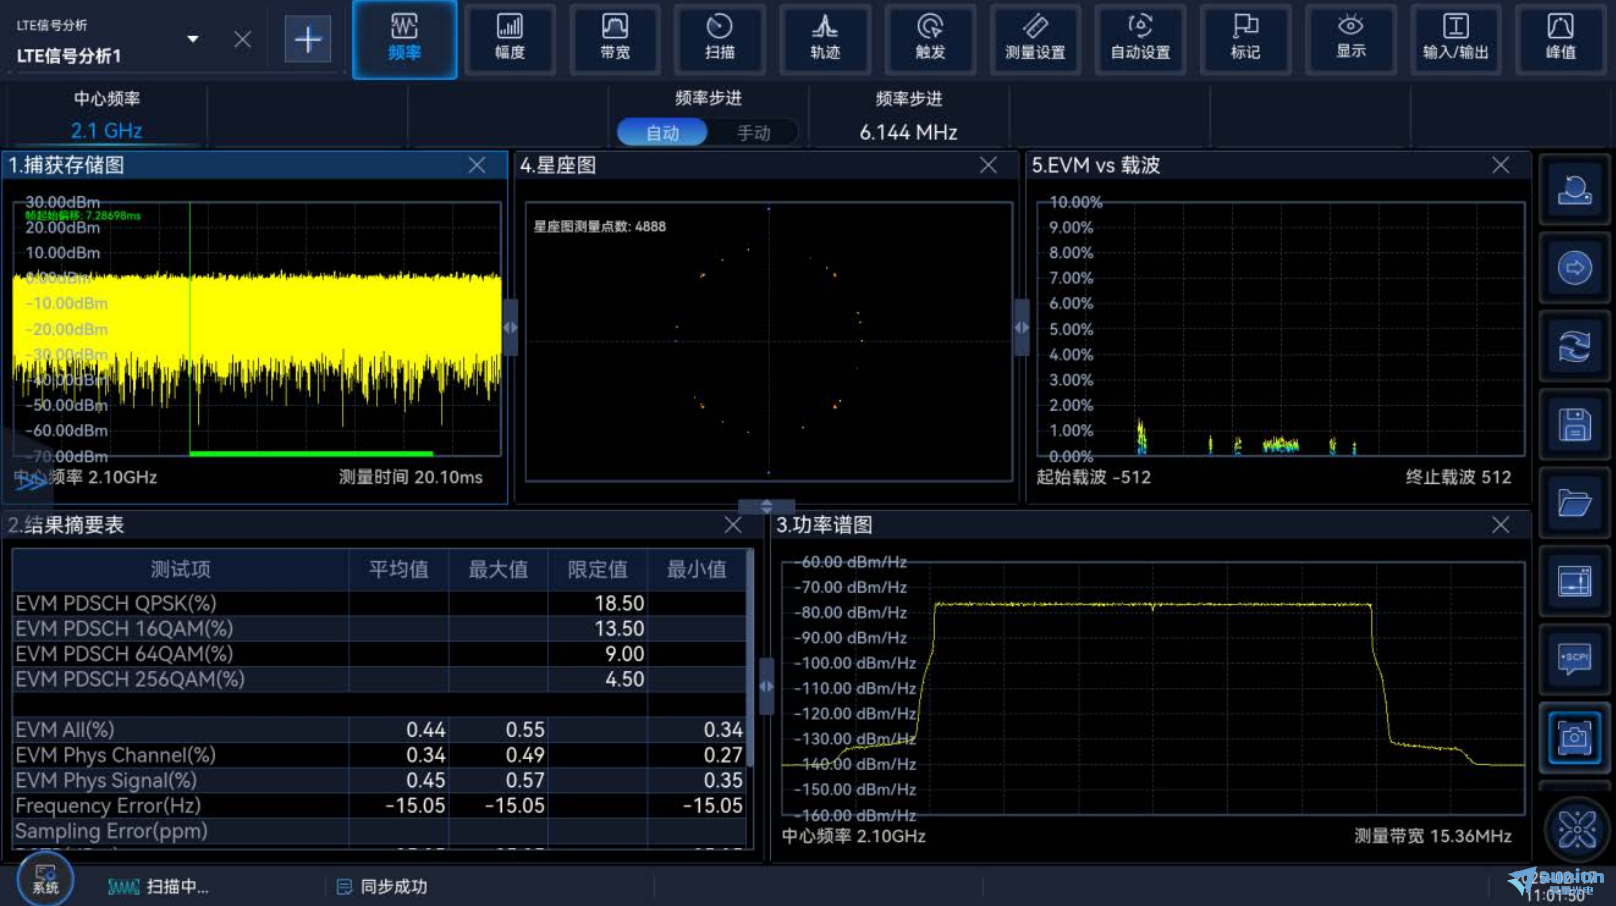1616x906 pixels.
Task: Click the 同步成功 sync status indicator
Action: point(382,886)
